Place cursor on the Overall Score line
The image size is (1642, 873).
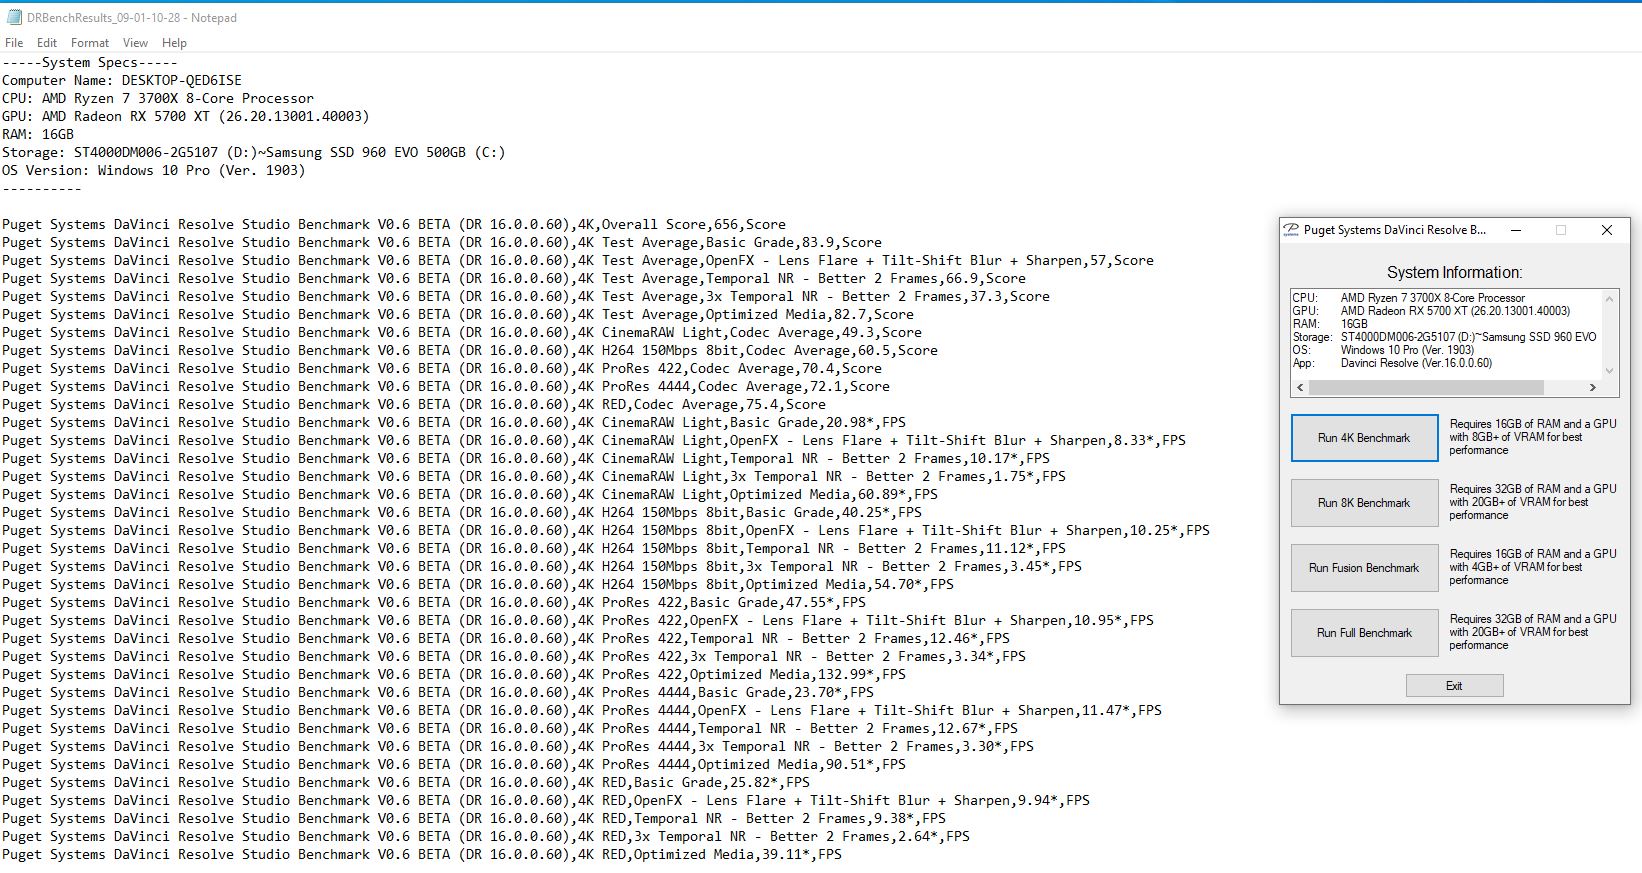pyautogui.click(x=400, y=225)
